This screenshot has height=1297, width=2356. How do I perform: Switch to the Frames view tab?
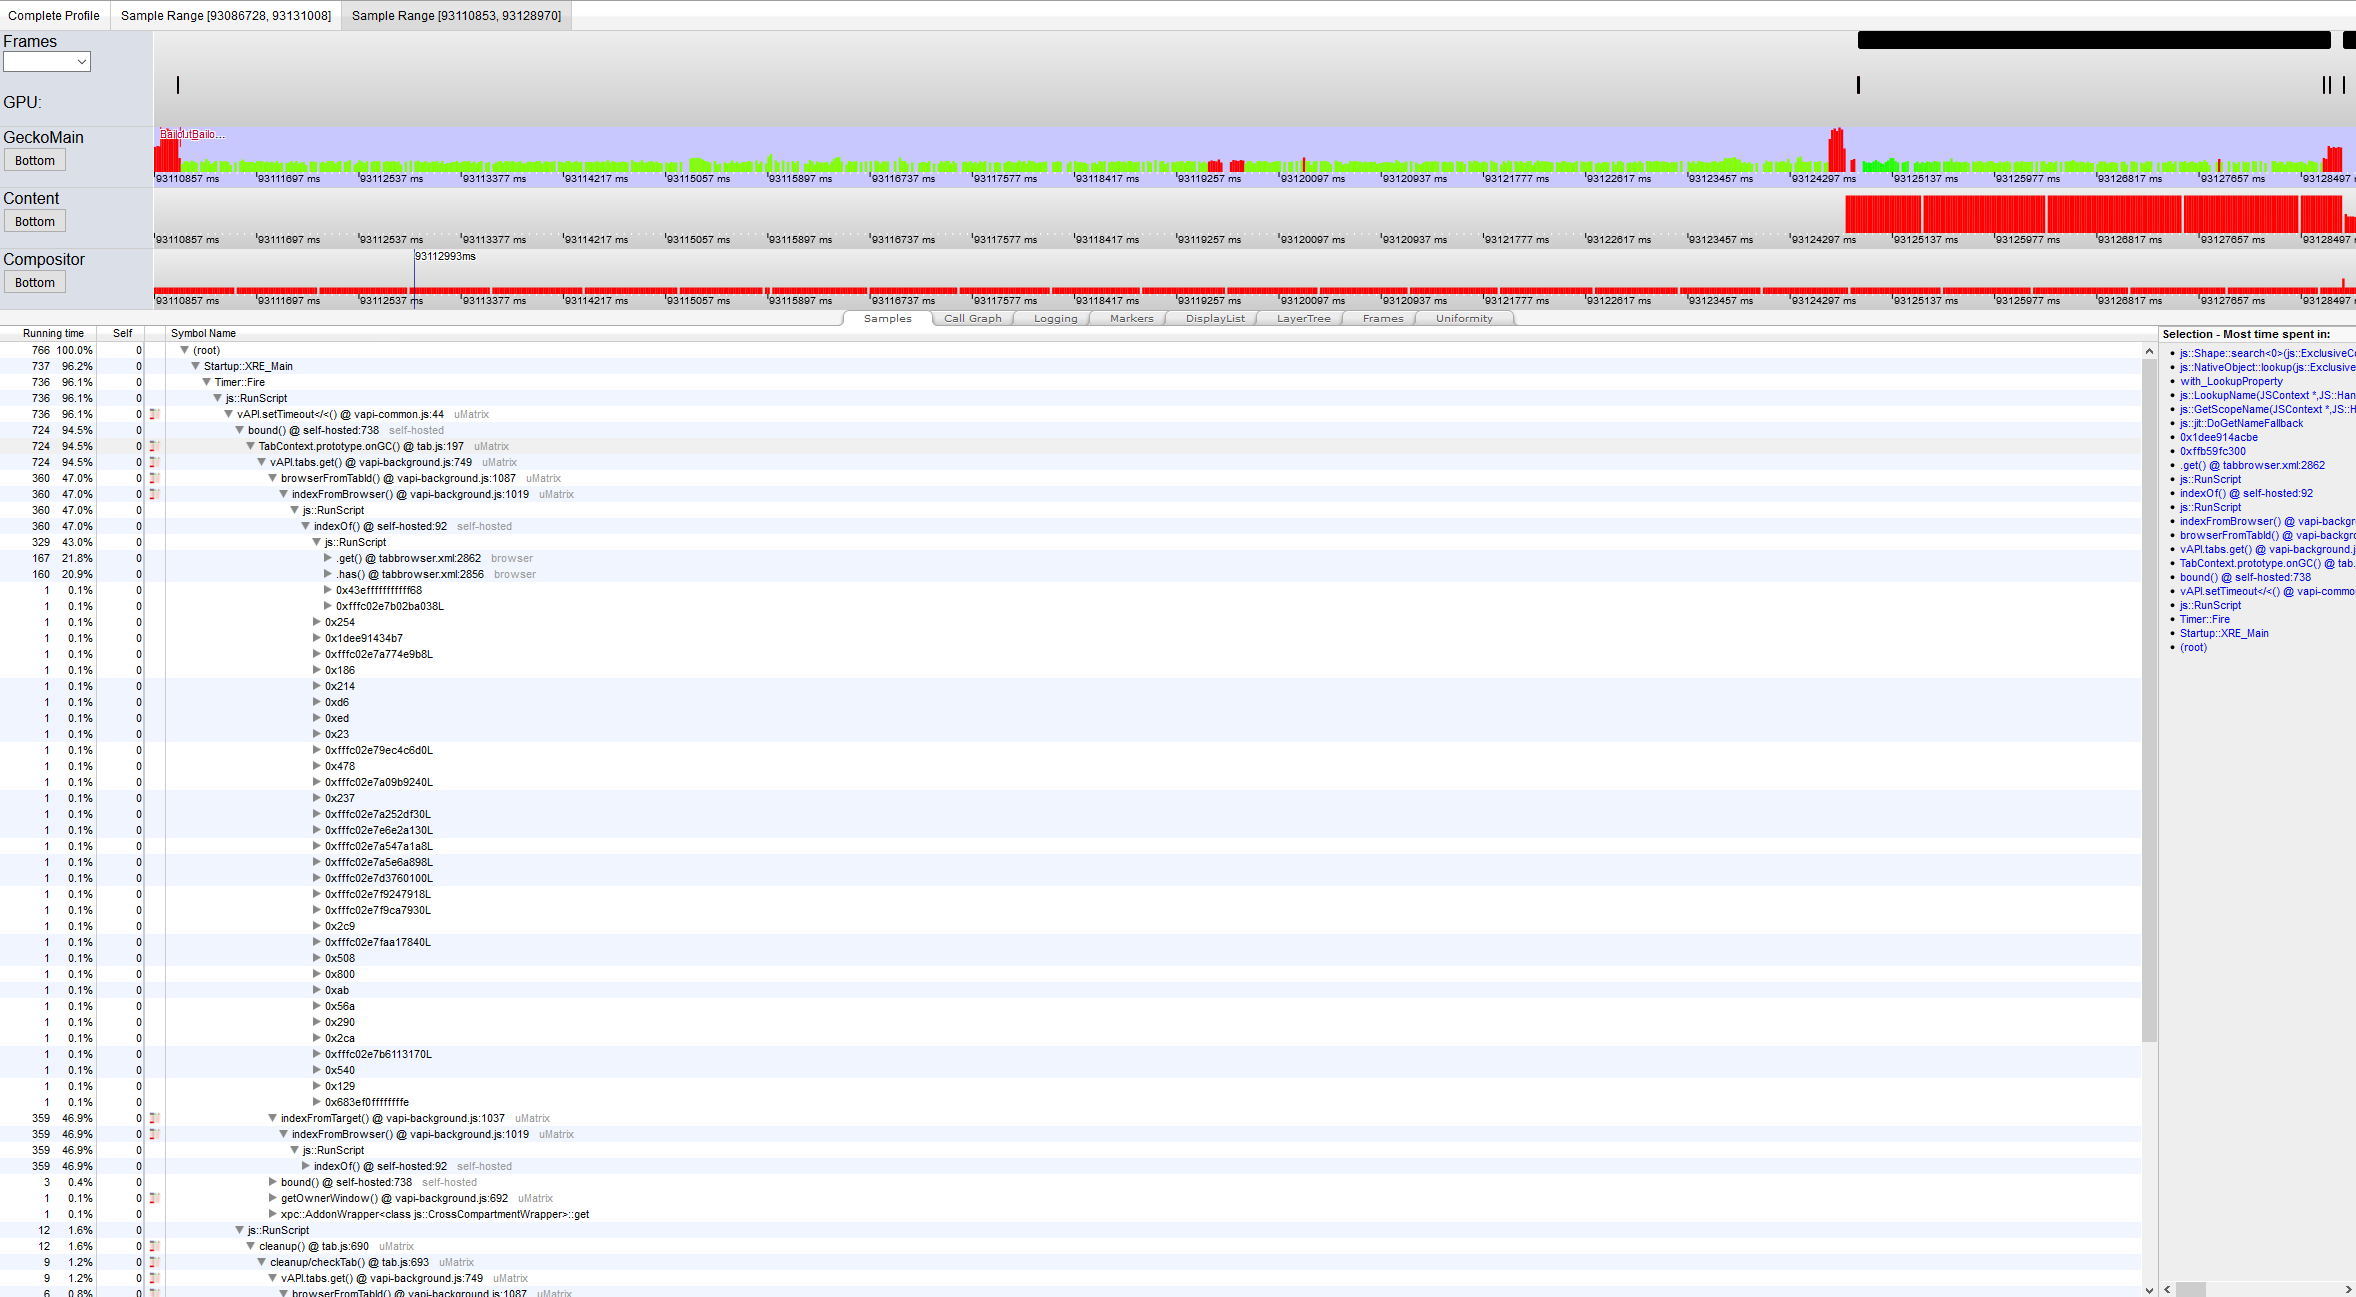coord(1382,319)
